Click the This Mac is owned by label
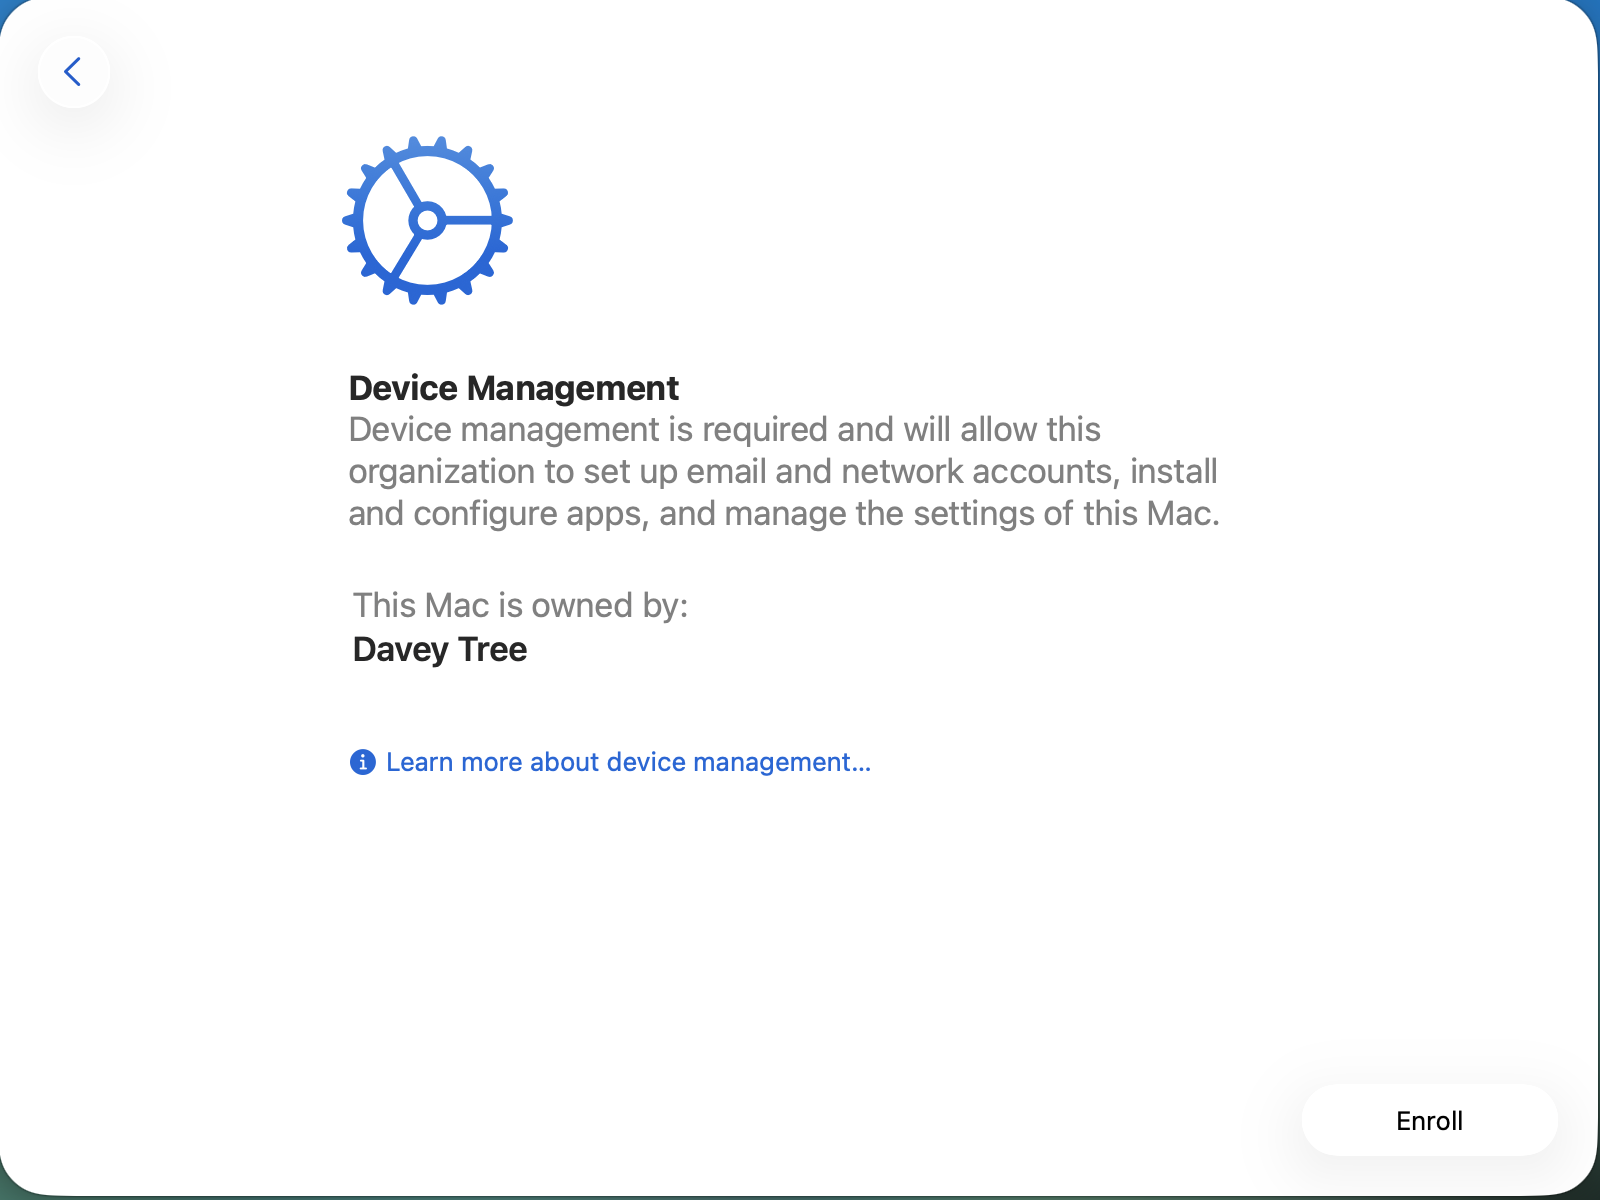Image resolution: width=1600 pixels, height=1200 pixels. [x=520, y=605]
